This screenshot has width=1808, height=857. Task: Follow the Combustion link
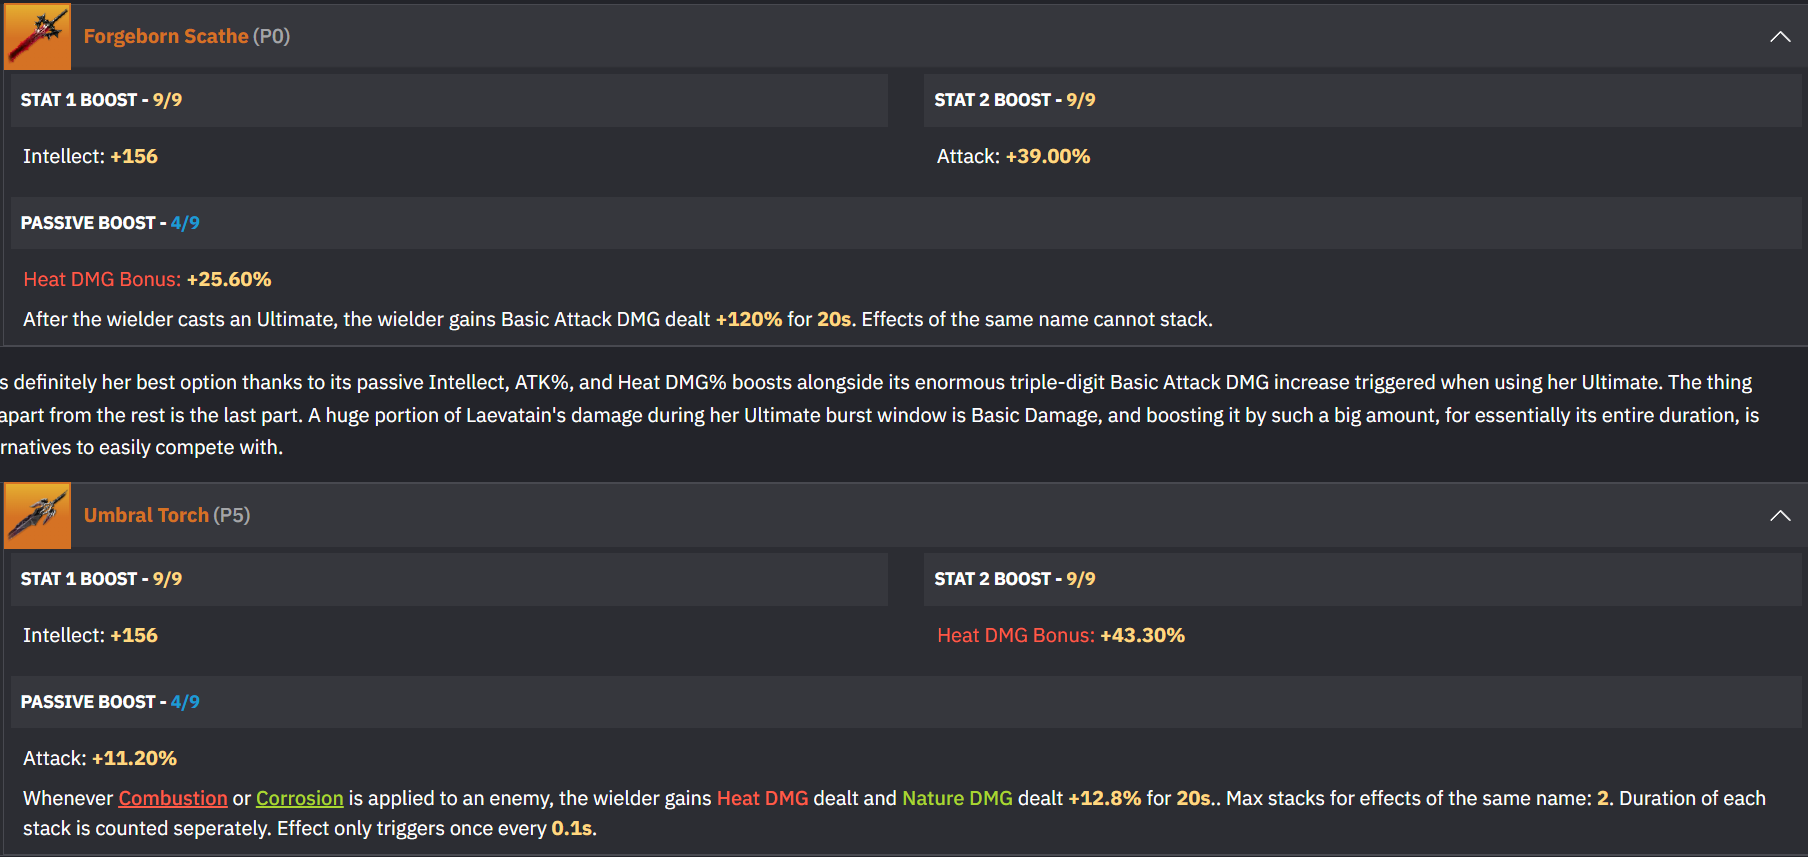click(173, 799)
